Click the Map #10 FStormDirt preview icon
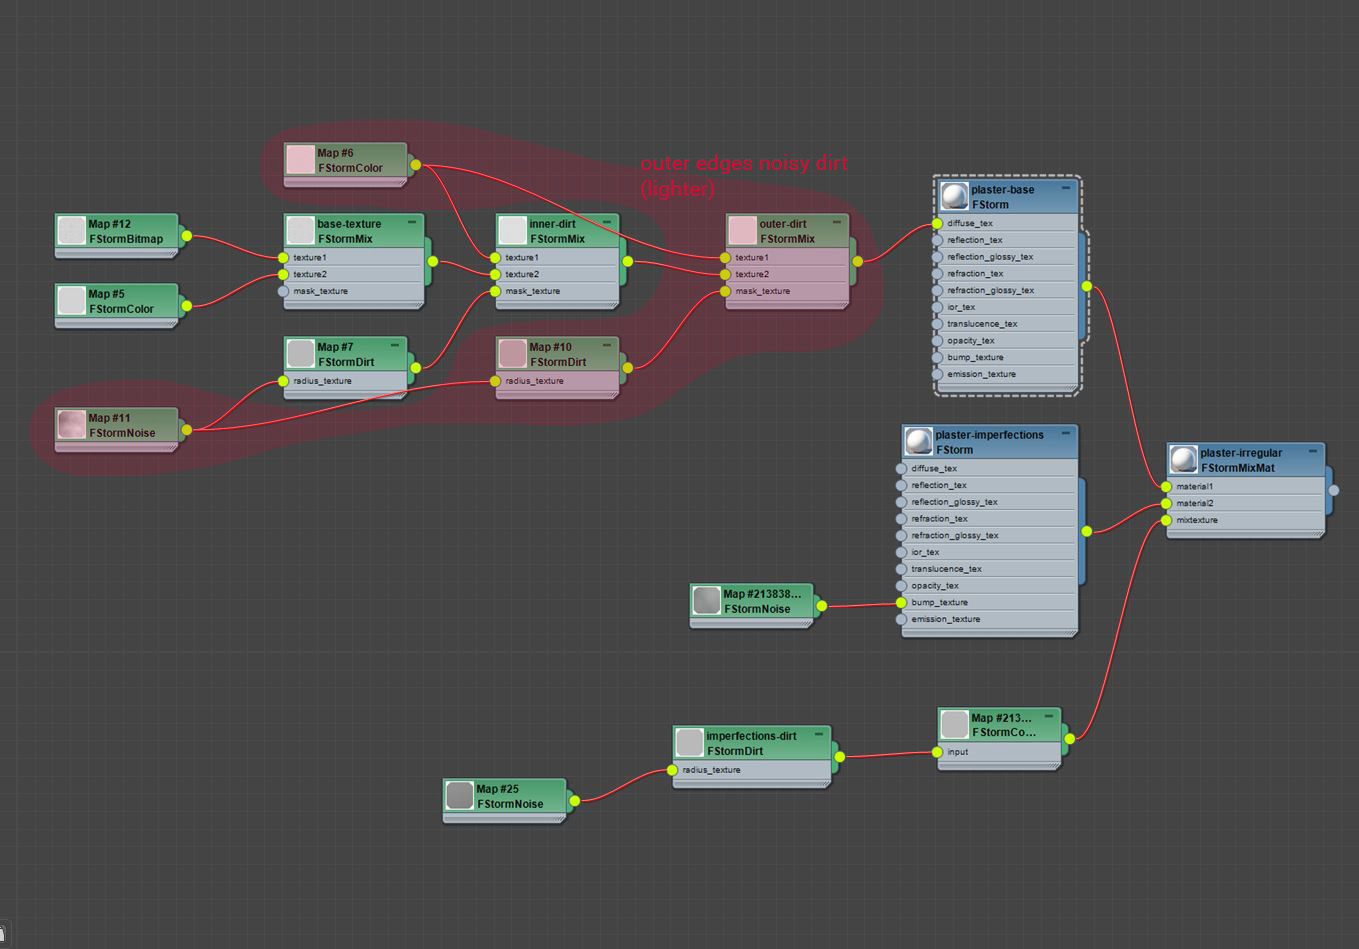This screenshot has width=1359, height=949. (x=512, y=354)
